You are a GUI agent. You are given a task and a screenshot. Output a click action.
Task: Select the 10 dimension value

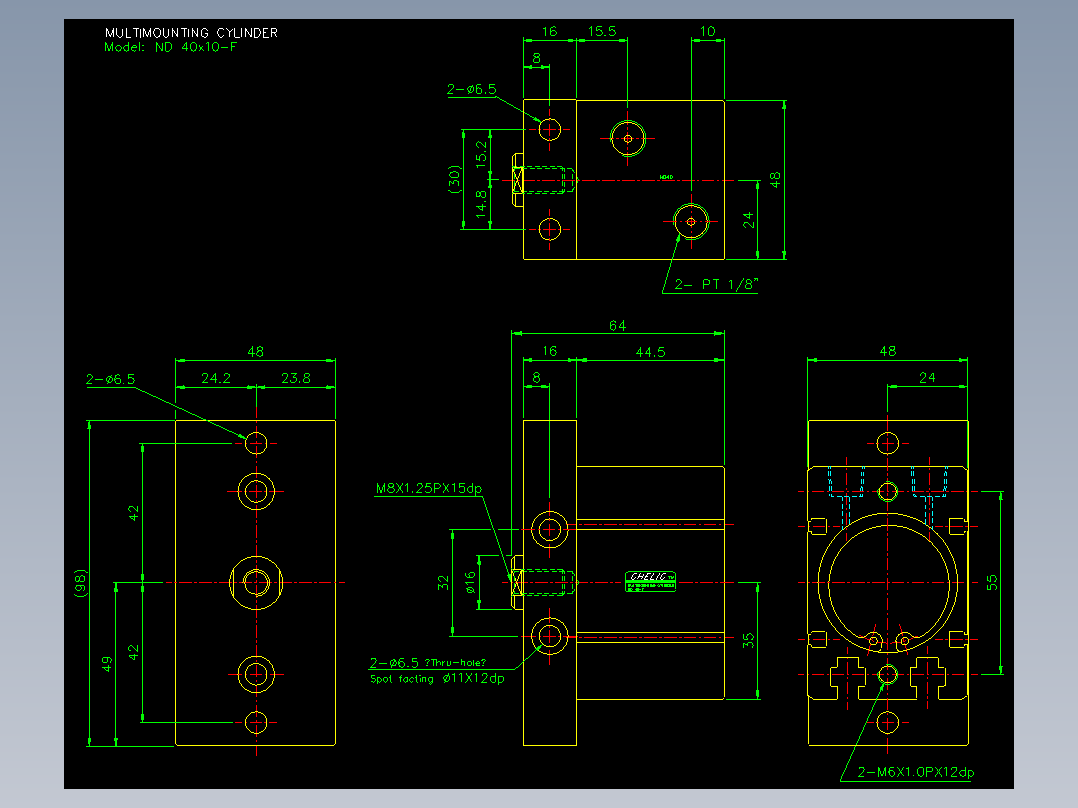[x=707, y=31]
